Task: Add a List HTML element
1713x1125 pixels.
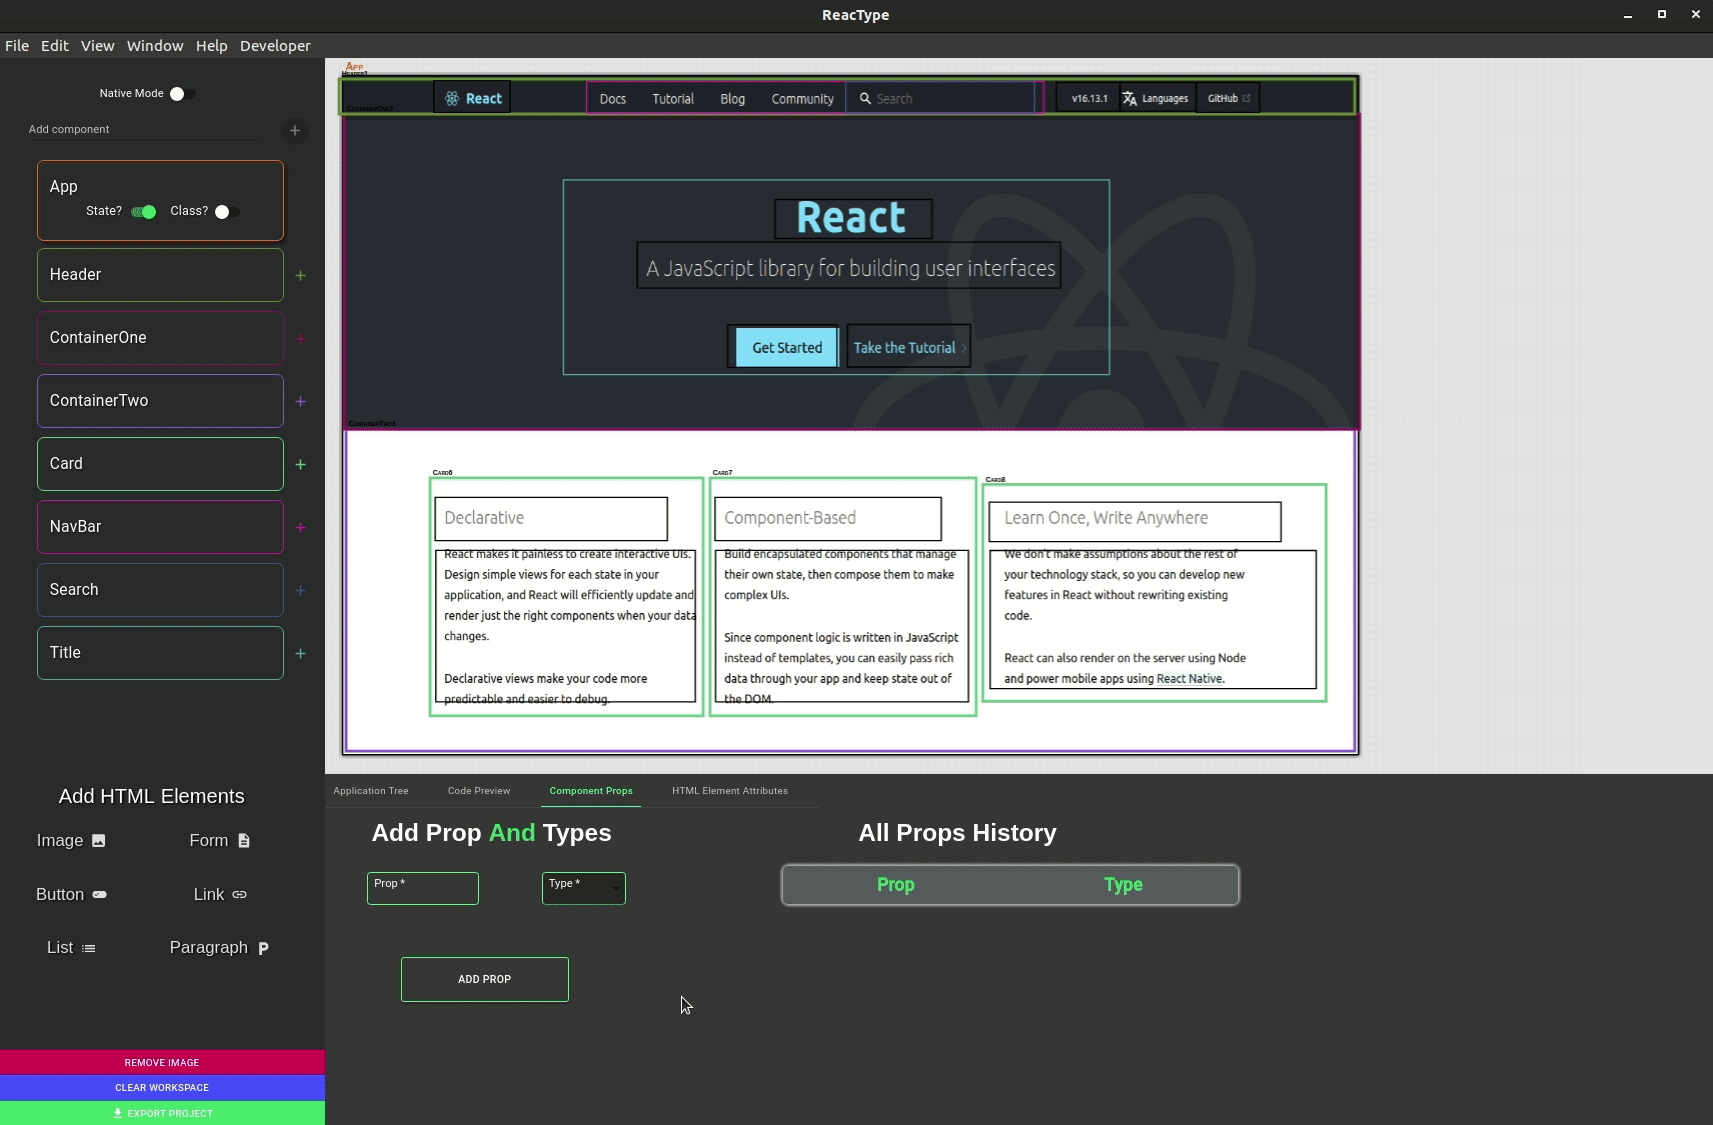Action: [71, 948]
